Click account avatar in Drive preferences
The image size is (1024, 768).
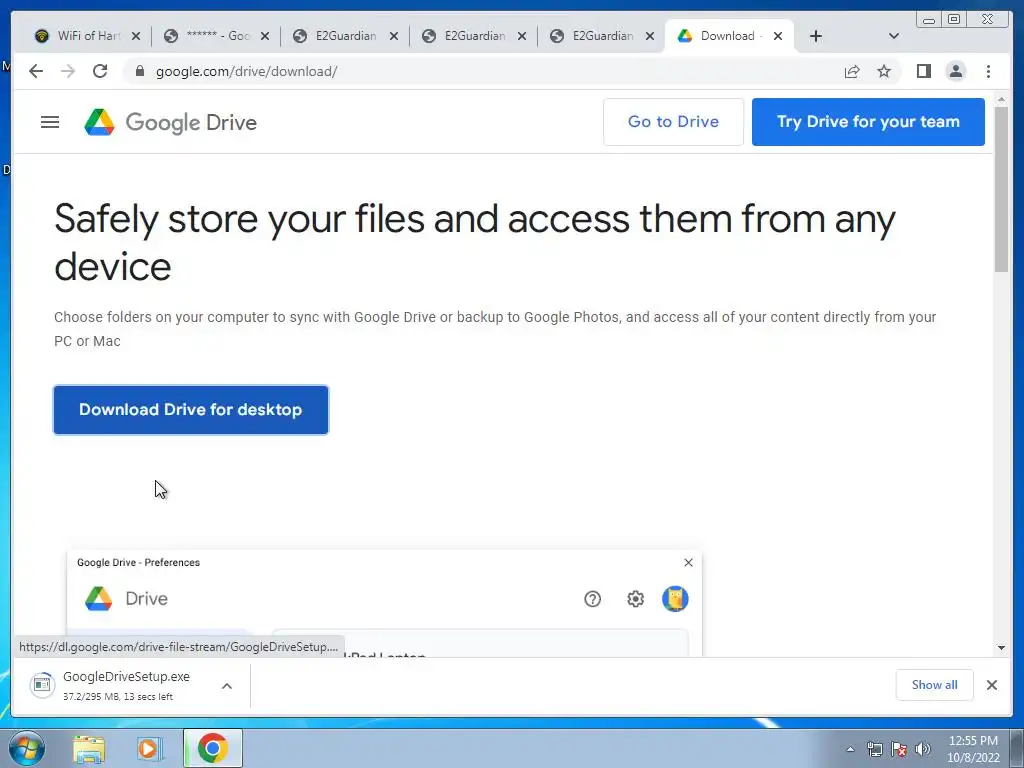(x=675, y=599)
